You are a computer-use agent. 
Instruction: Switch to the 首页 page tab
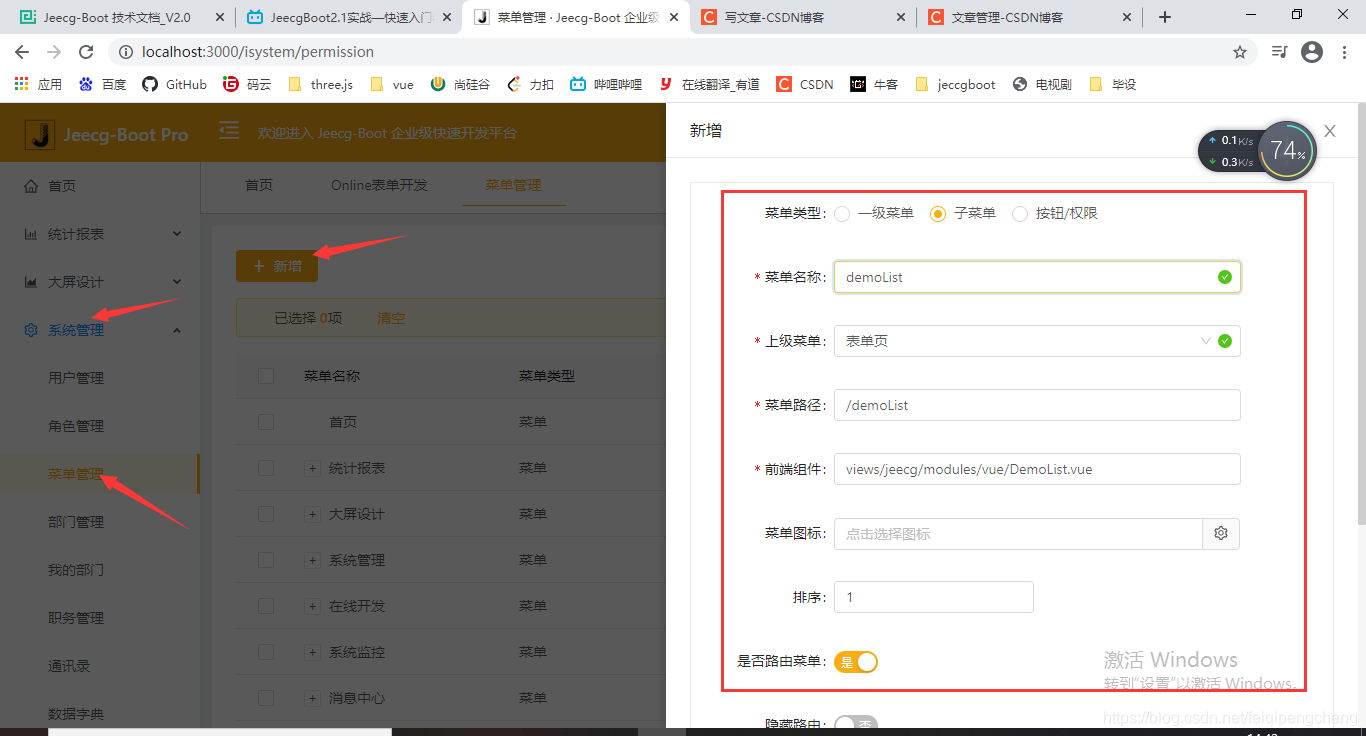coord(259,185)
